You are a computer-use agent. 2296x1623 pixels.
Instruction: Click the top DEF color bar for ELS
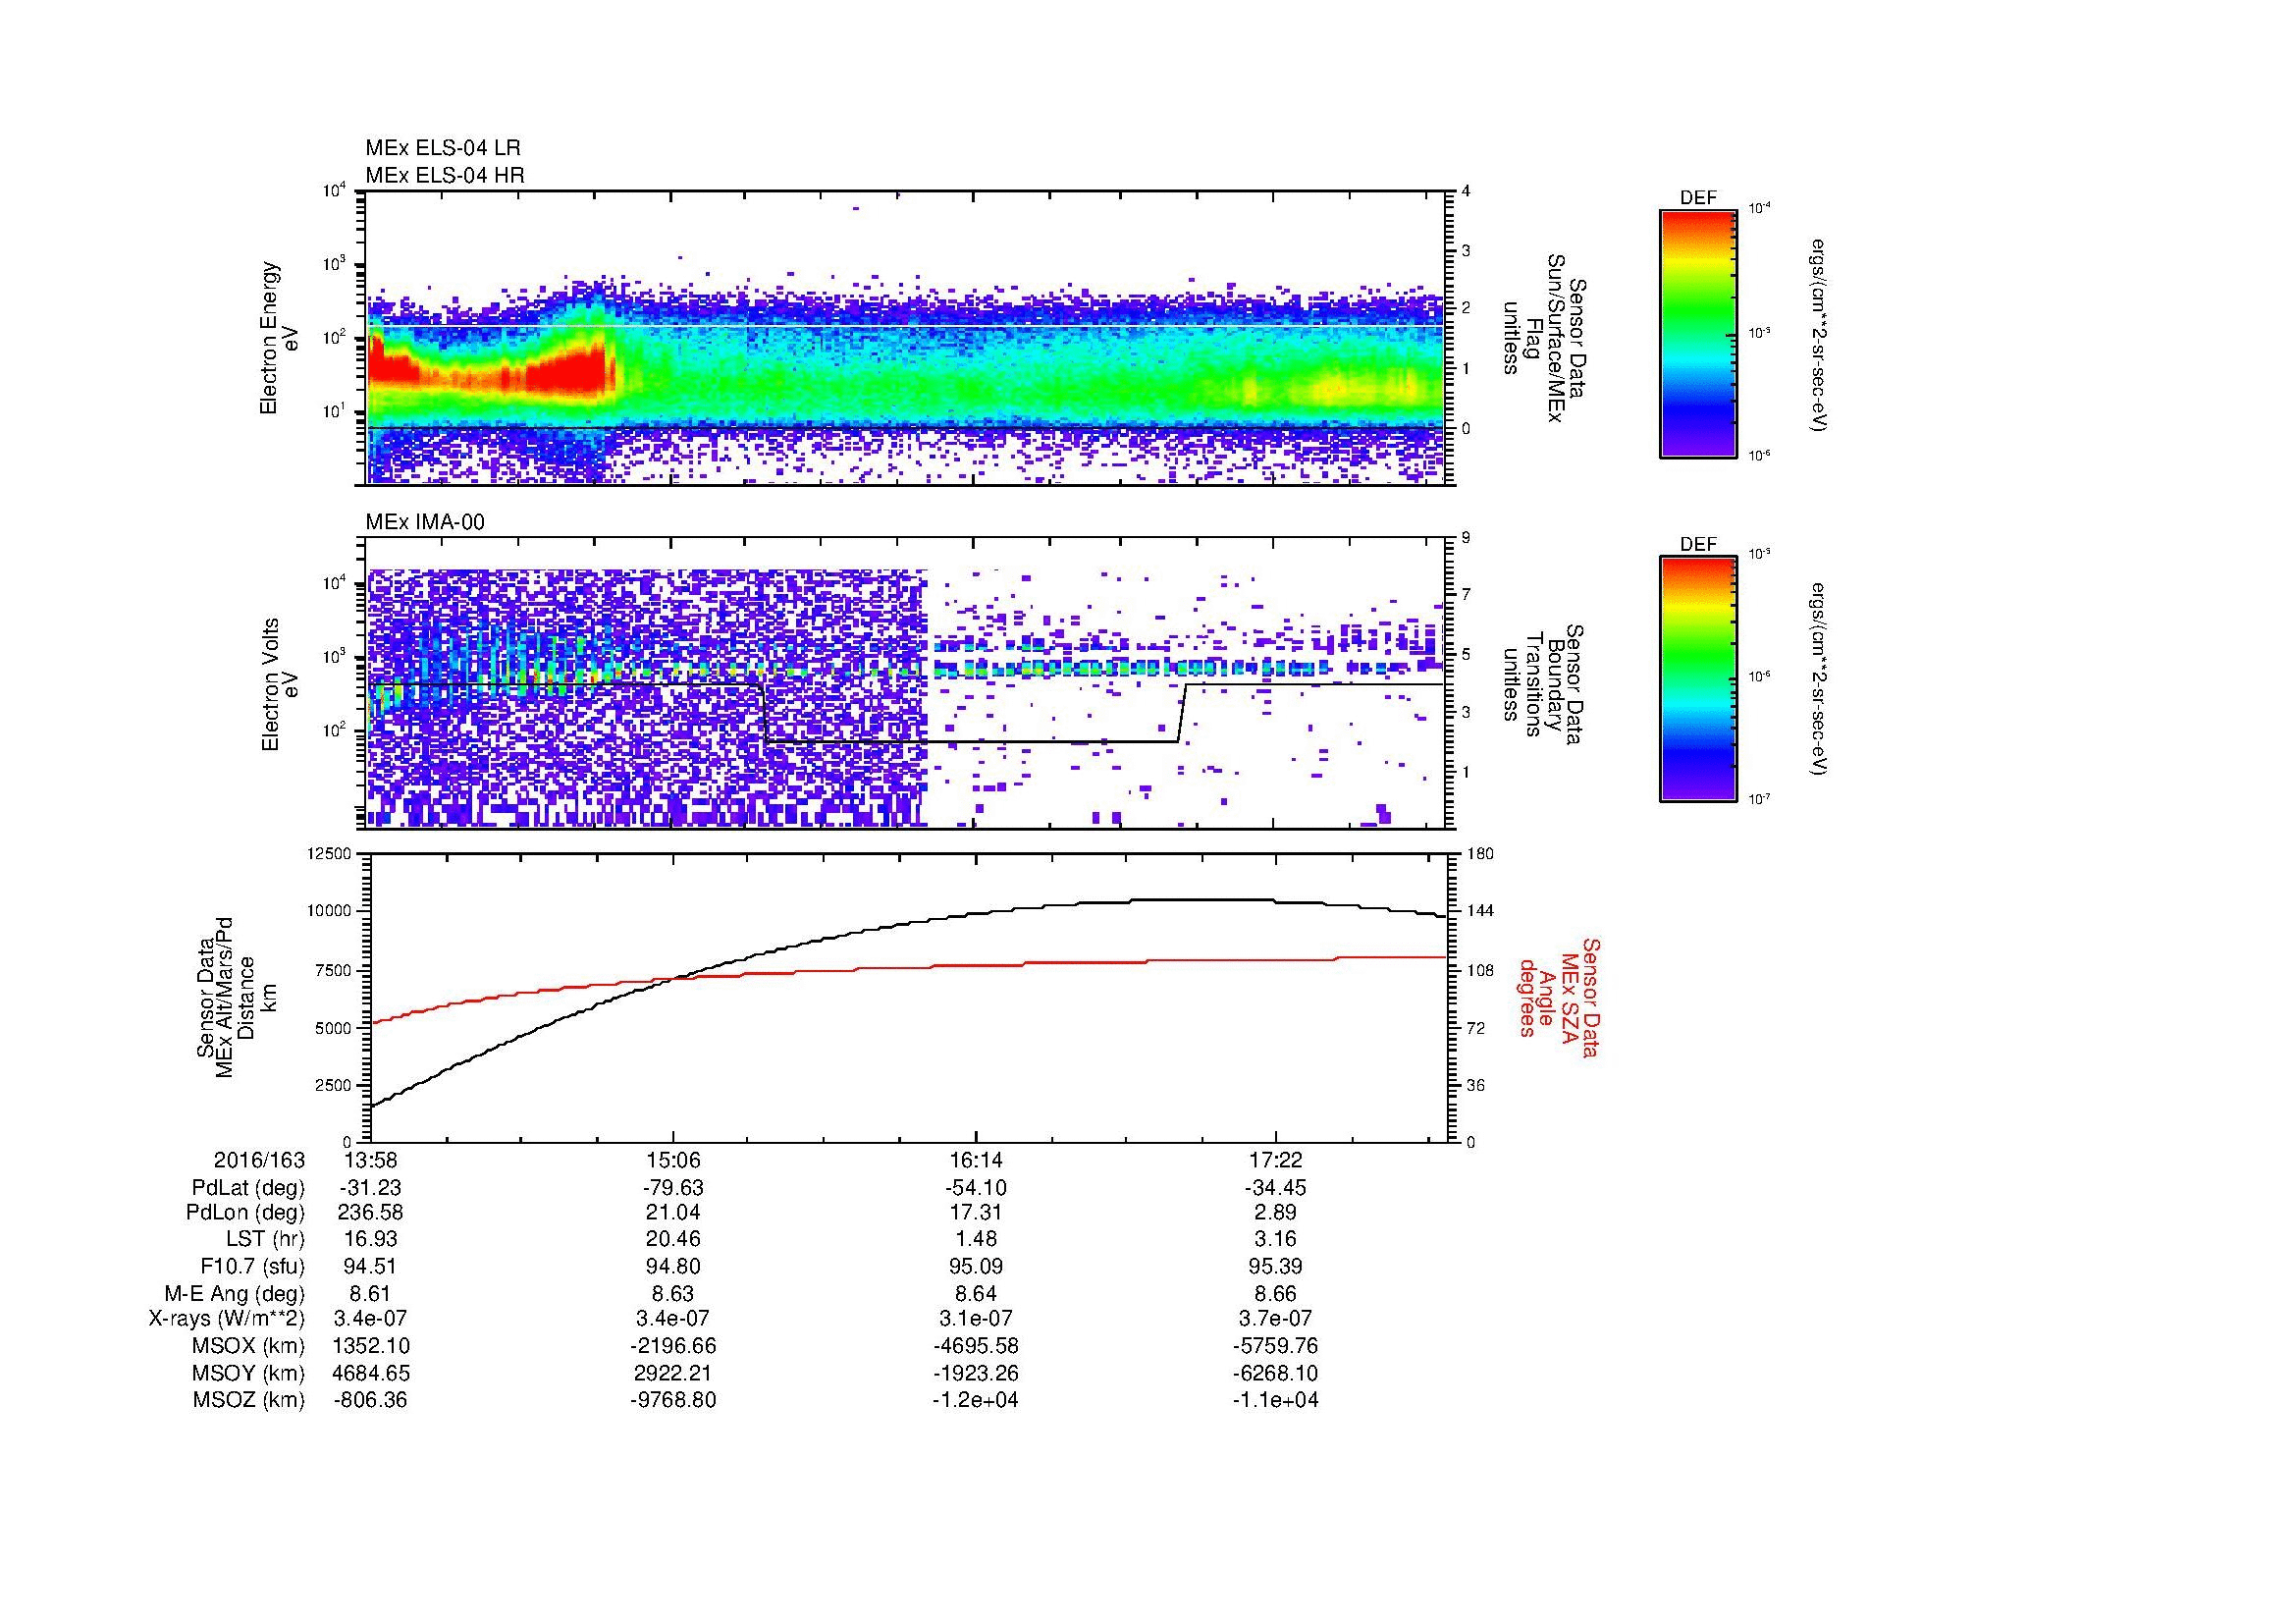[x=1698, y=332]
